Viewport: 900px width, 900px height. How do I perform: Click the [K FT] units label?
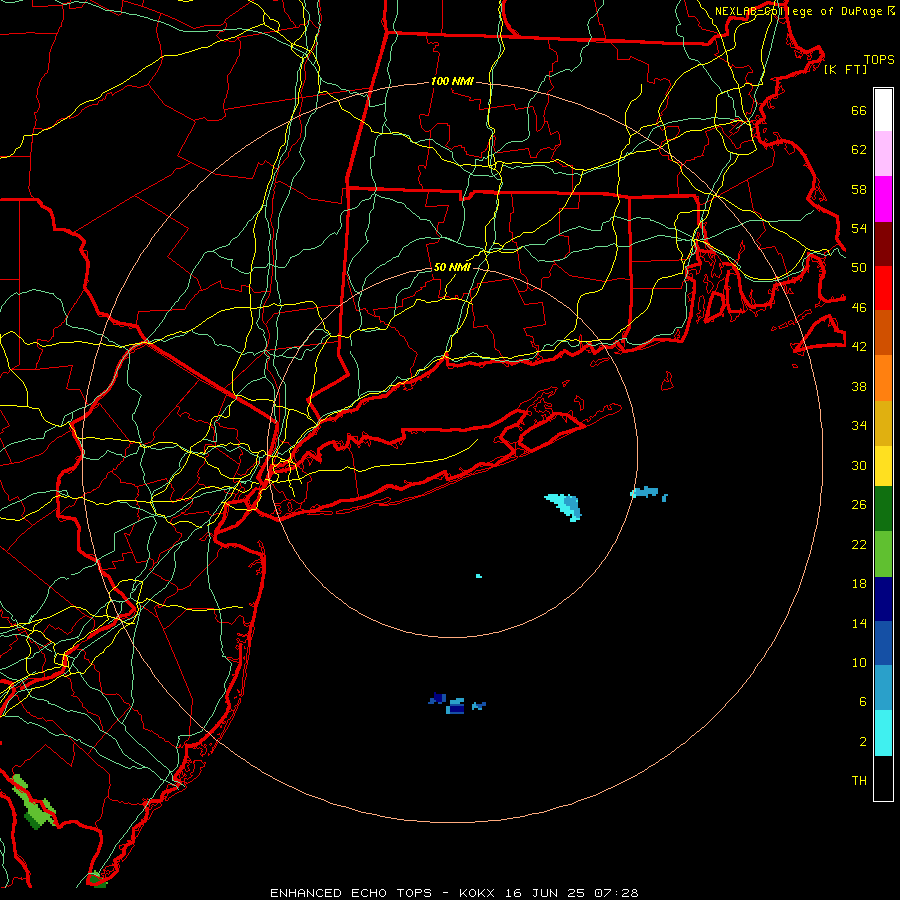(845, 69)
